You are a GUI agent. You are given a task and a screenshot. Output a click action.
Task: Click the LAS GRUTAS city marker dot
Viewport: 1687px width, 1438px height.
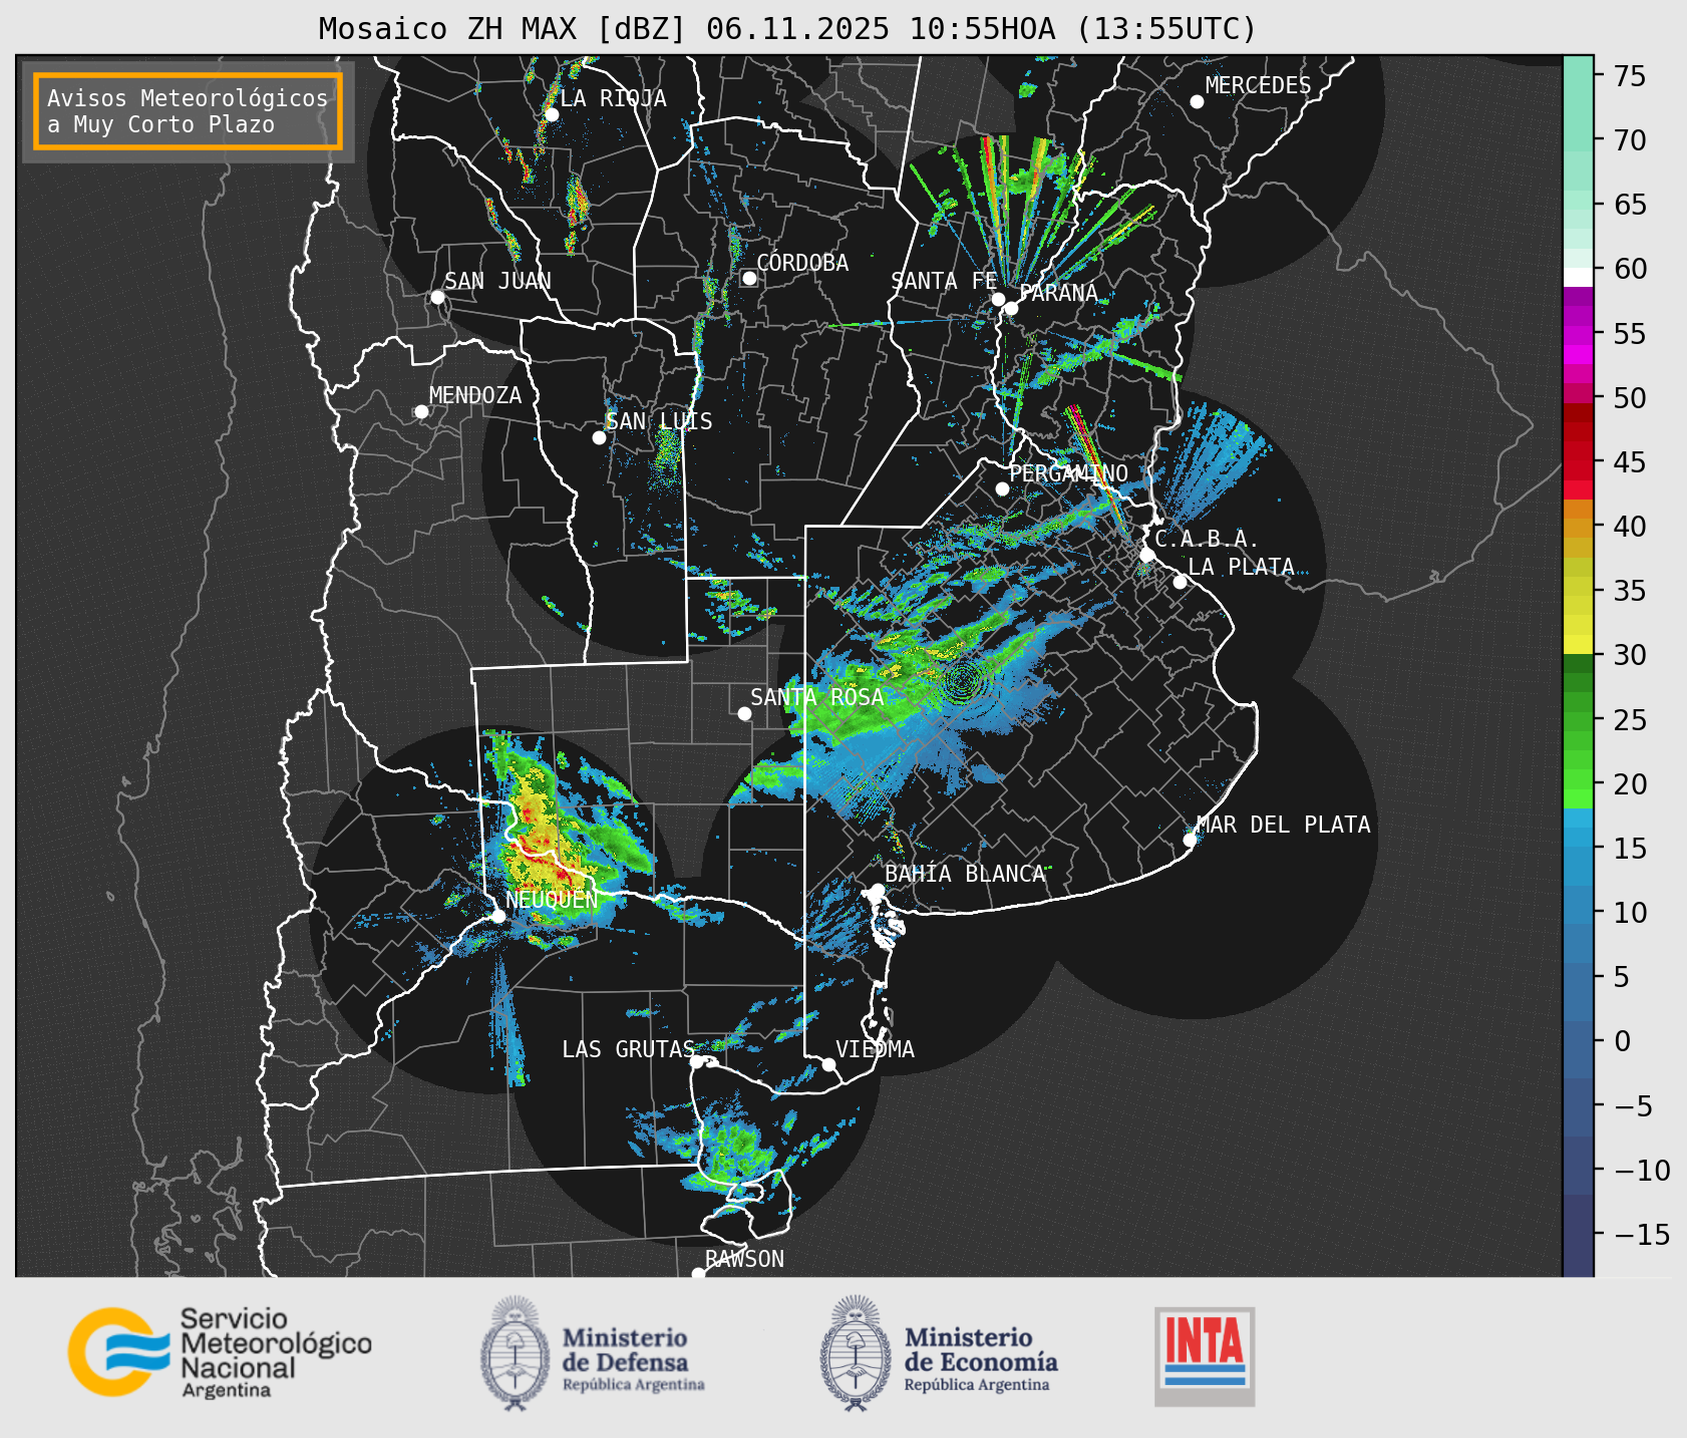click(697, 1061)
